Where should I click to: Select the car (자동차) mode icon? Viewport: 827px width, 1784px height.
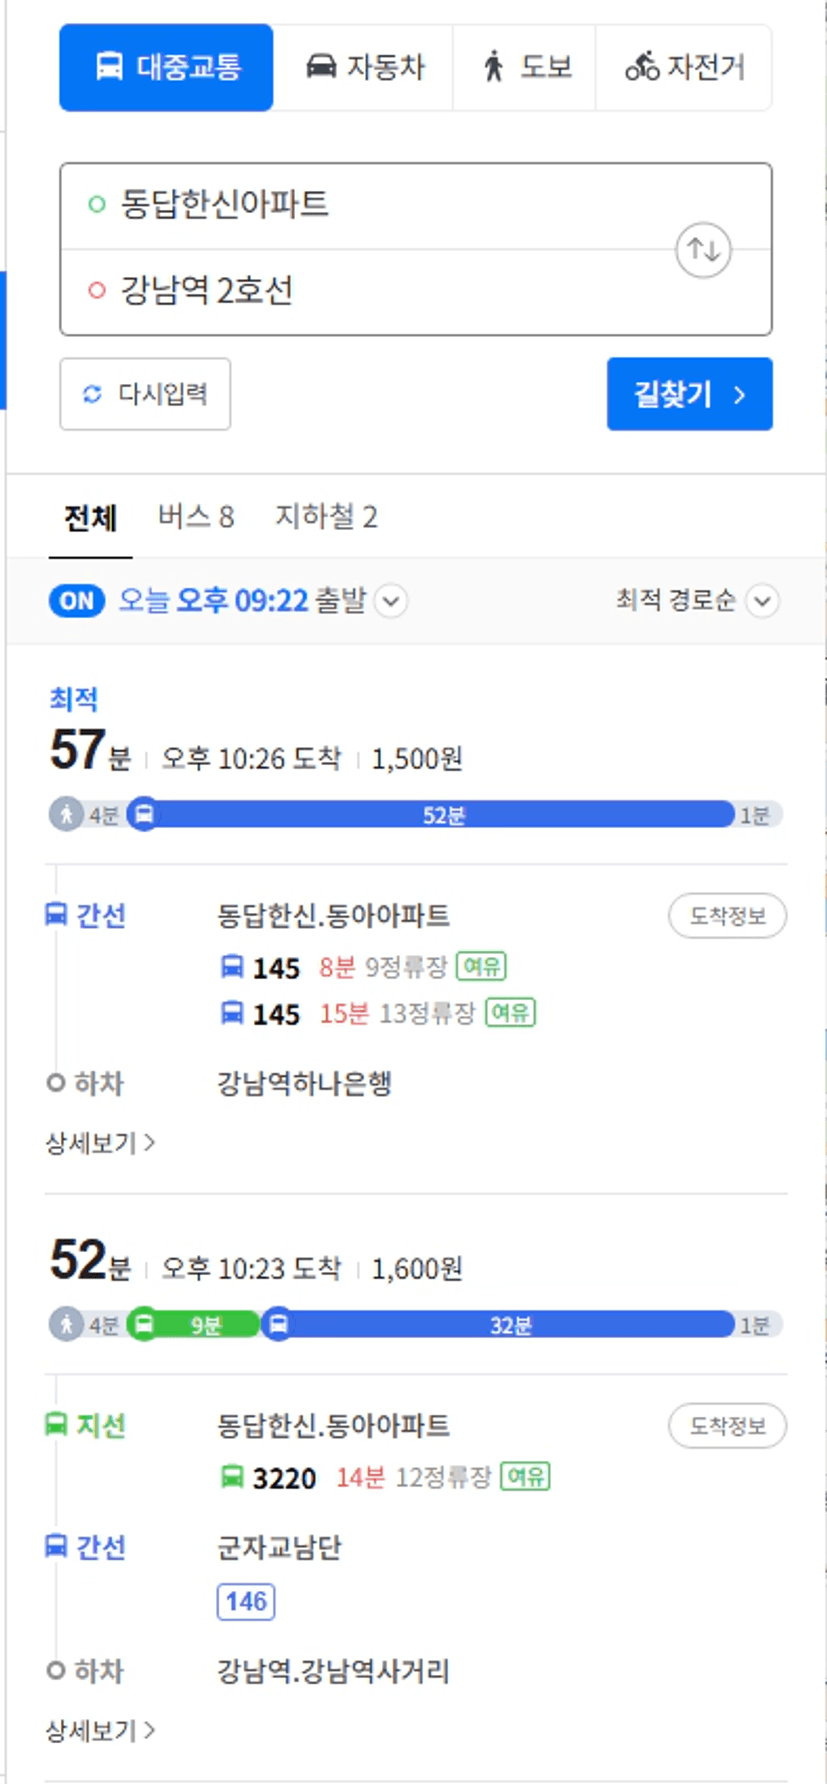tap(321, 67)
